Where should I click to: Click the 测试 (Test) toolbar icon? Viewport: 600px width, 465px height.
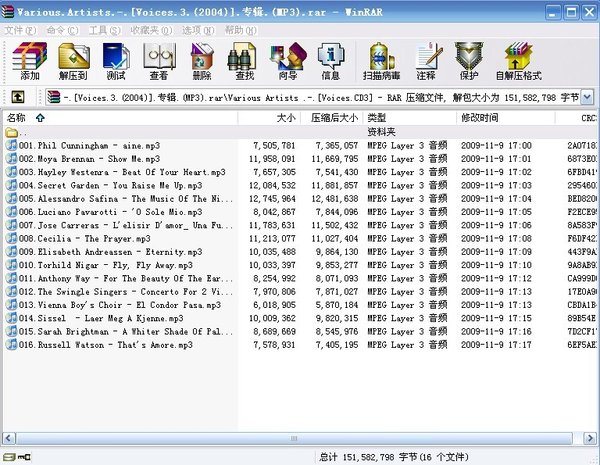pyautogui.click(x=116, y=61)
